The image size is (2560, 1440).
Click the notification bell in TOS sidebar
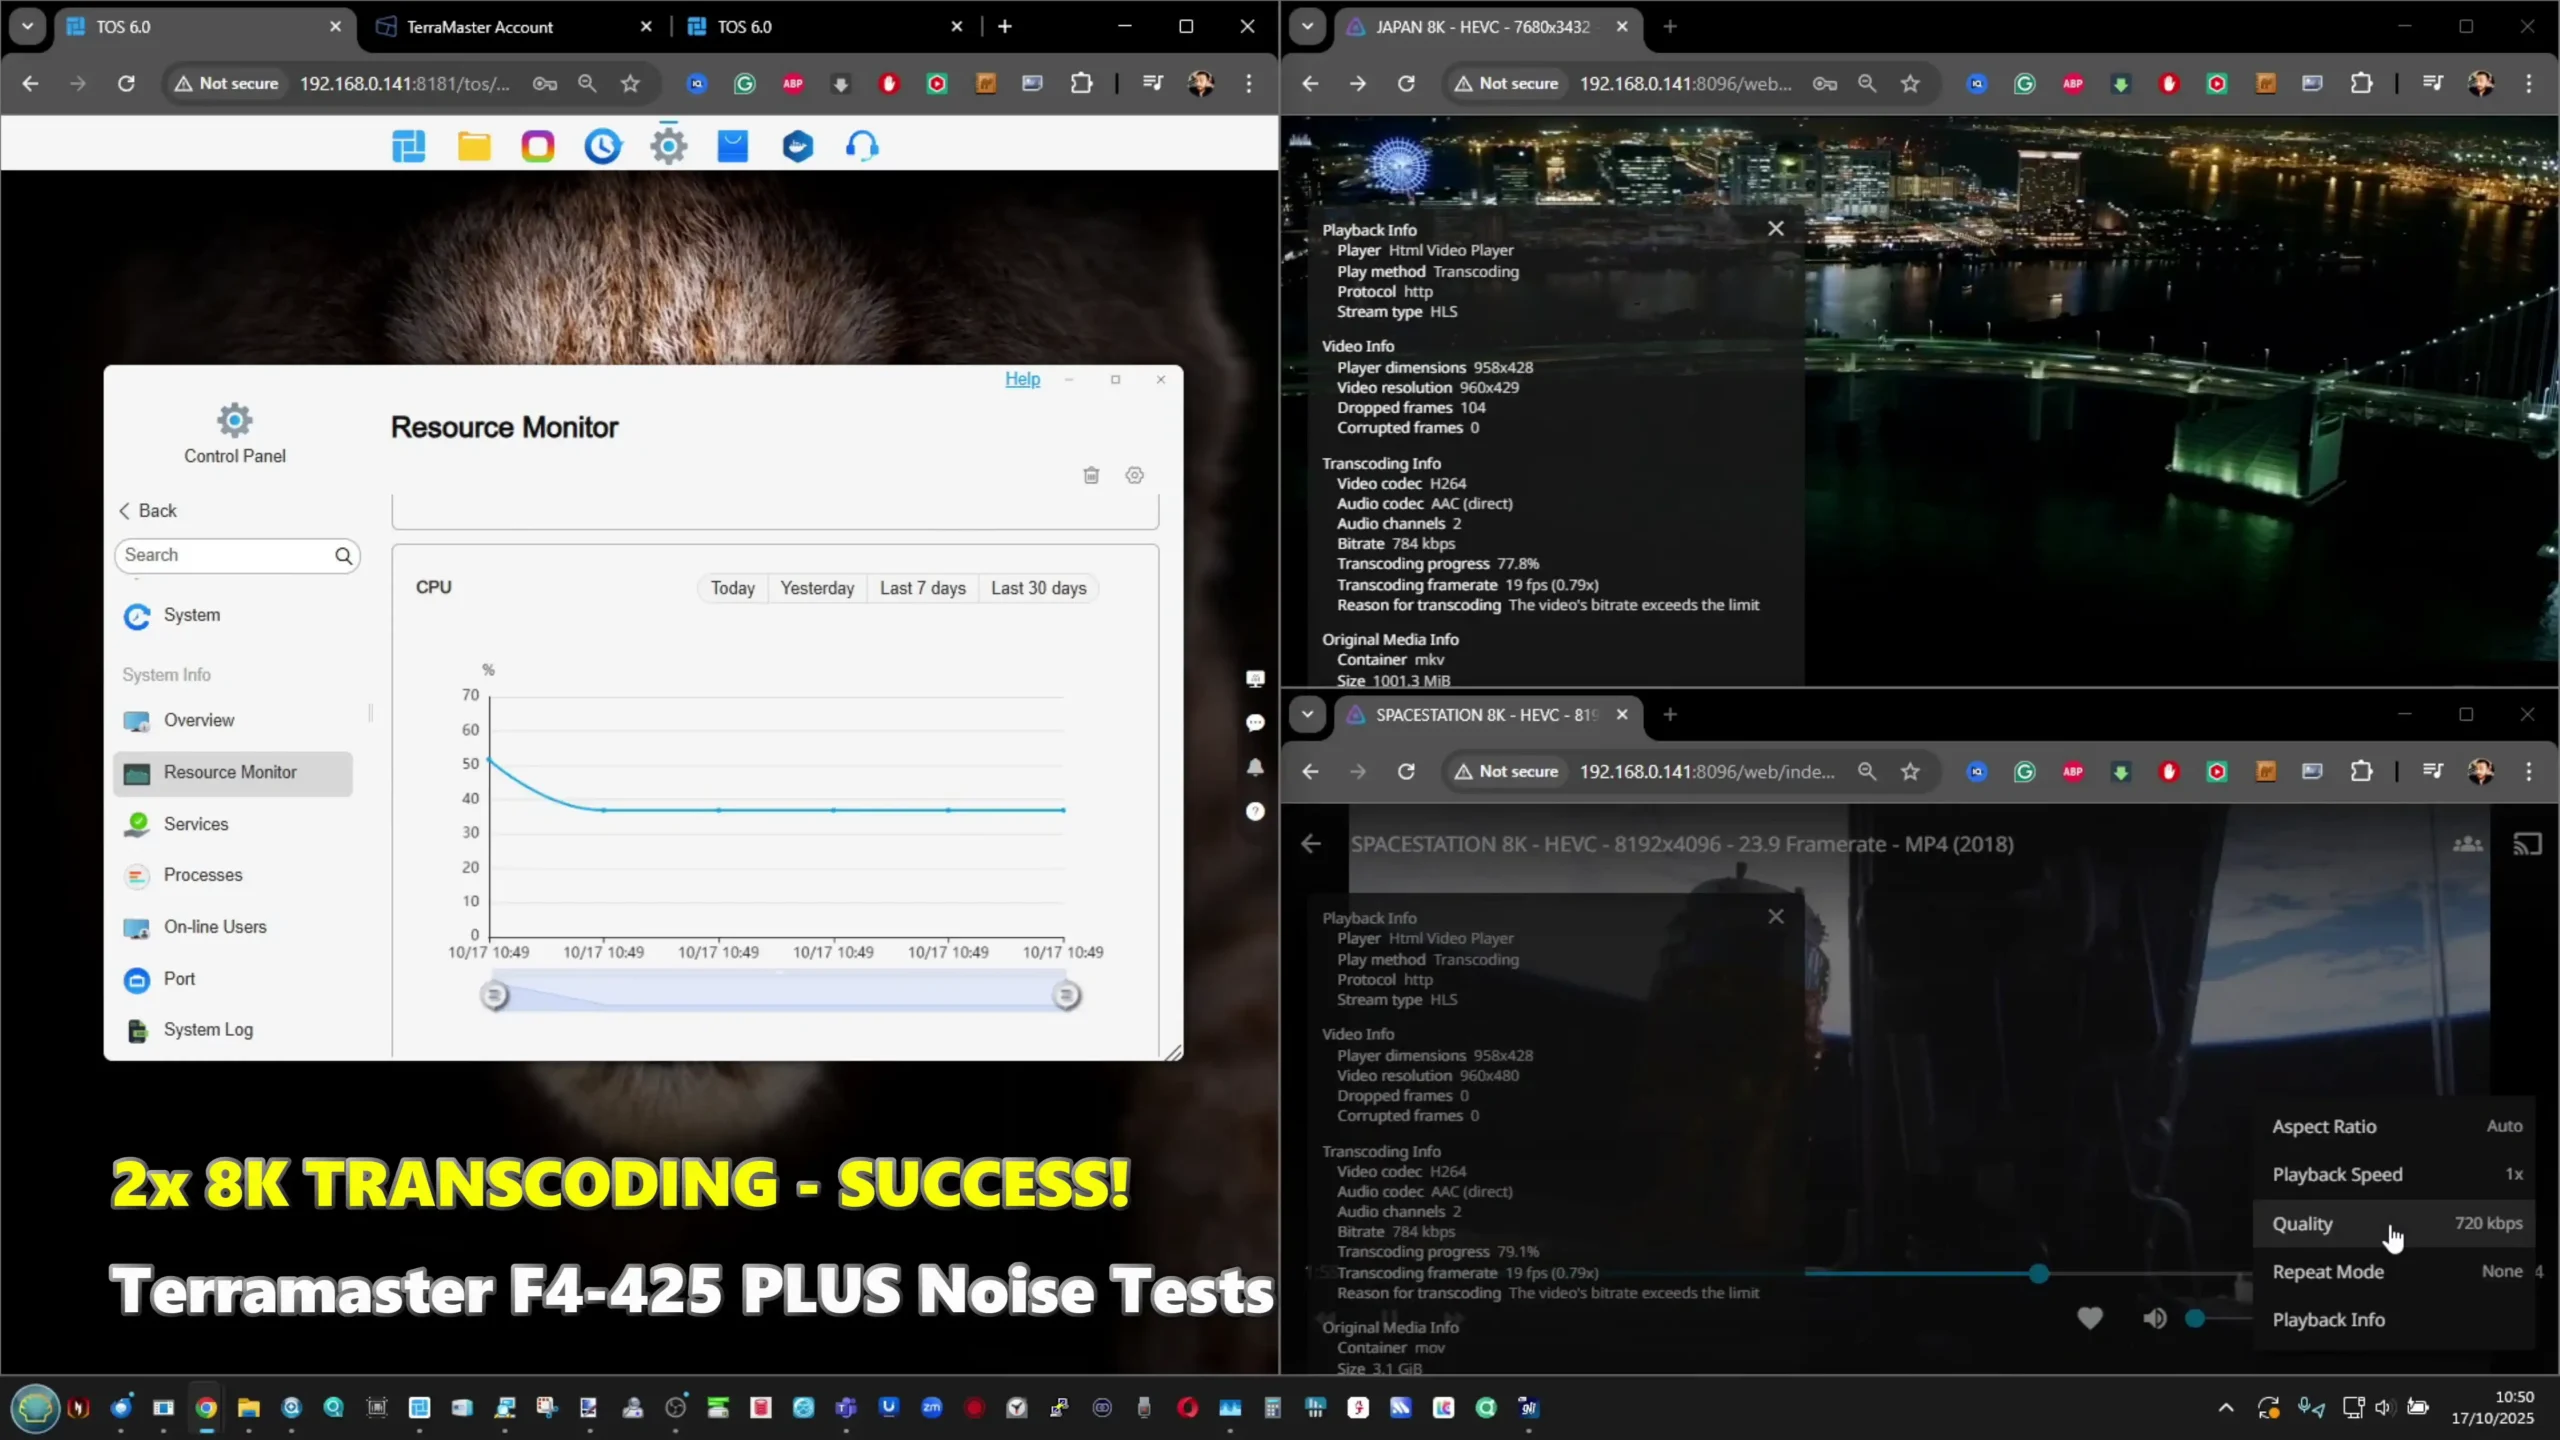[1255, 767]
